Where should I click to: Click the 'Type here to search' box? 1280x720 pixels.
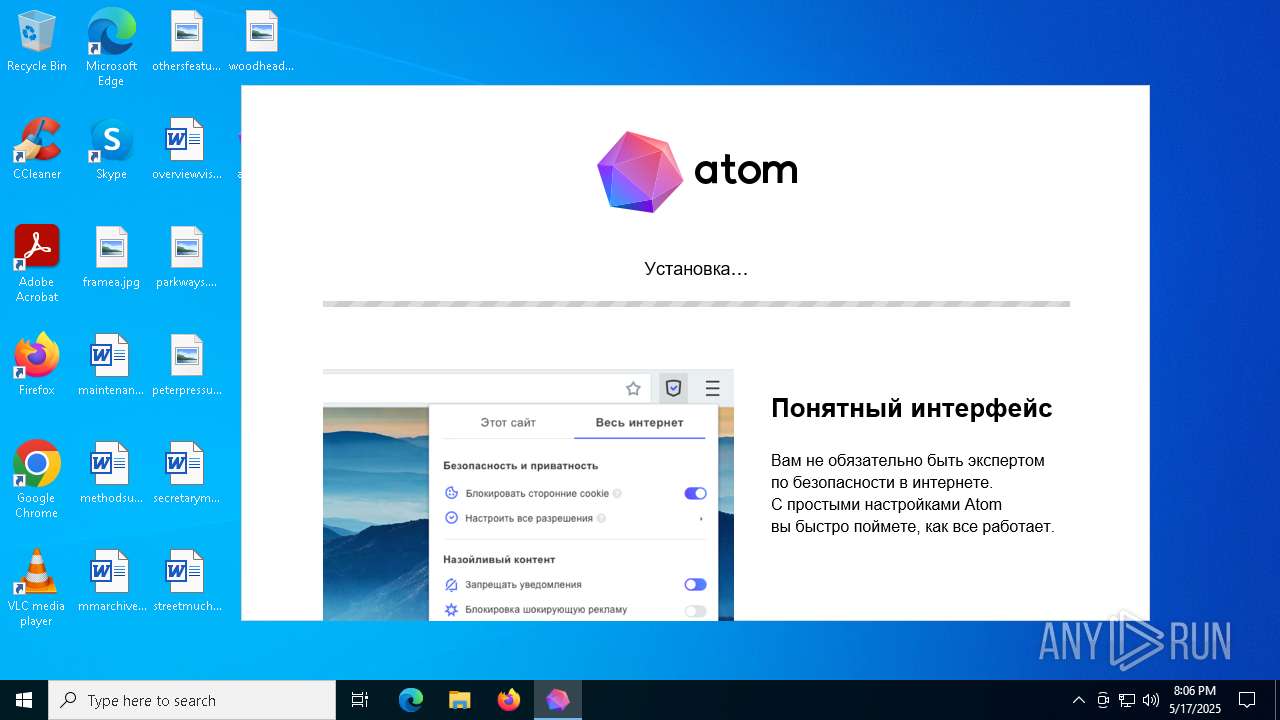tap(192, 700)
